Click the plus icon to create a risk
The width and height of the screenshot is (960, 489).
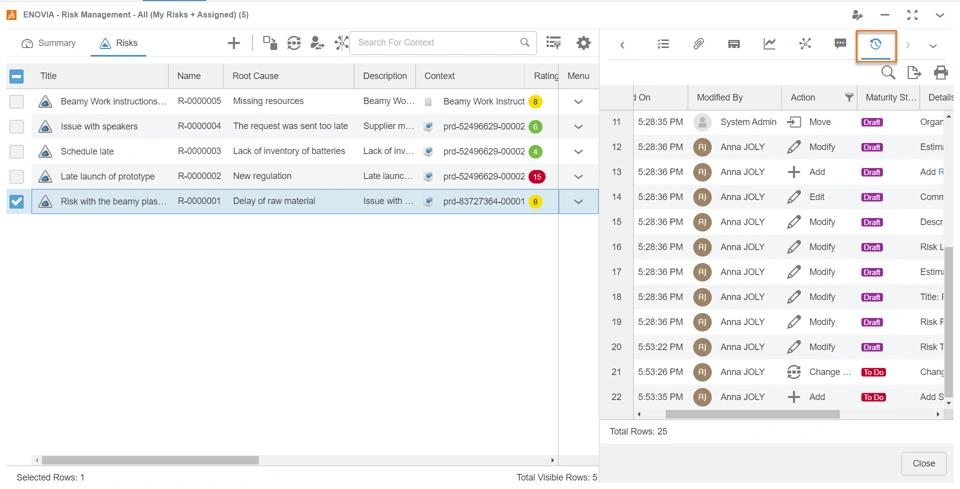pos(233,43)
